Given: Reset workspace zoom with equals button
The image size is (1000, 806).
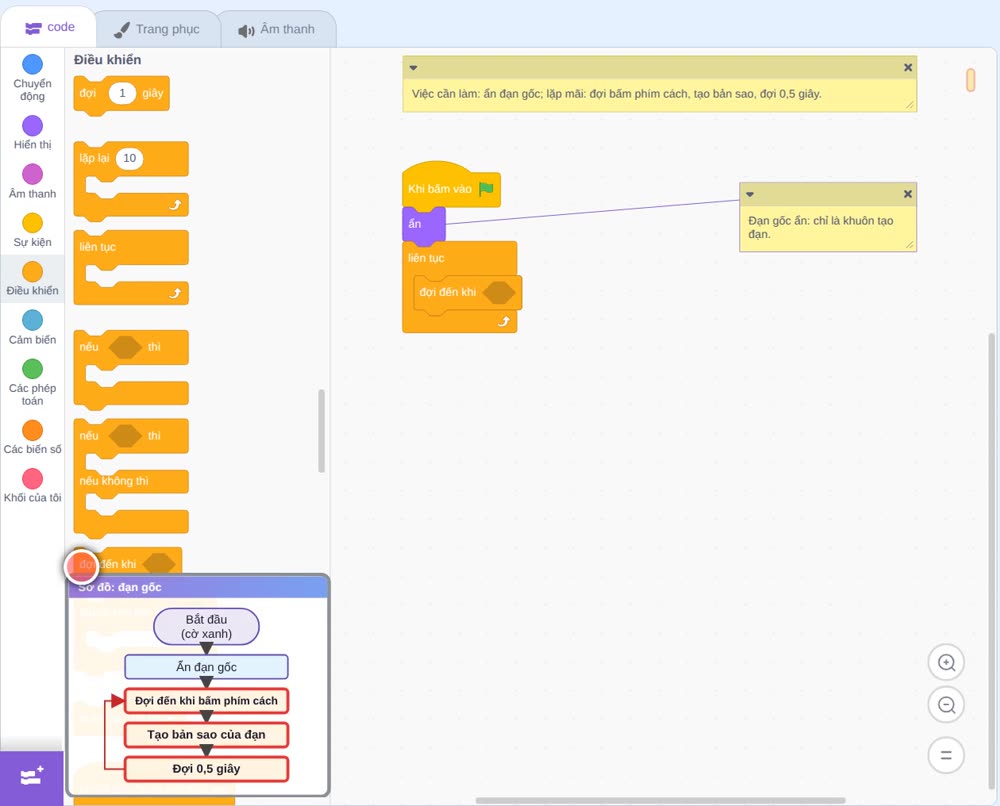Looking at the screenshot, I should point(946,755).
